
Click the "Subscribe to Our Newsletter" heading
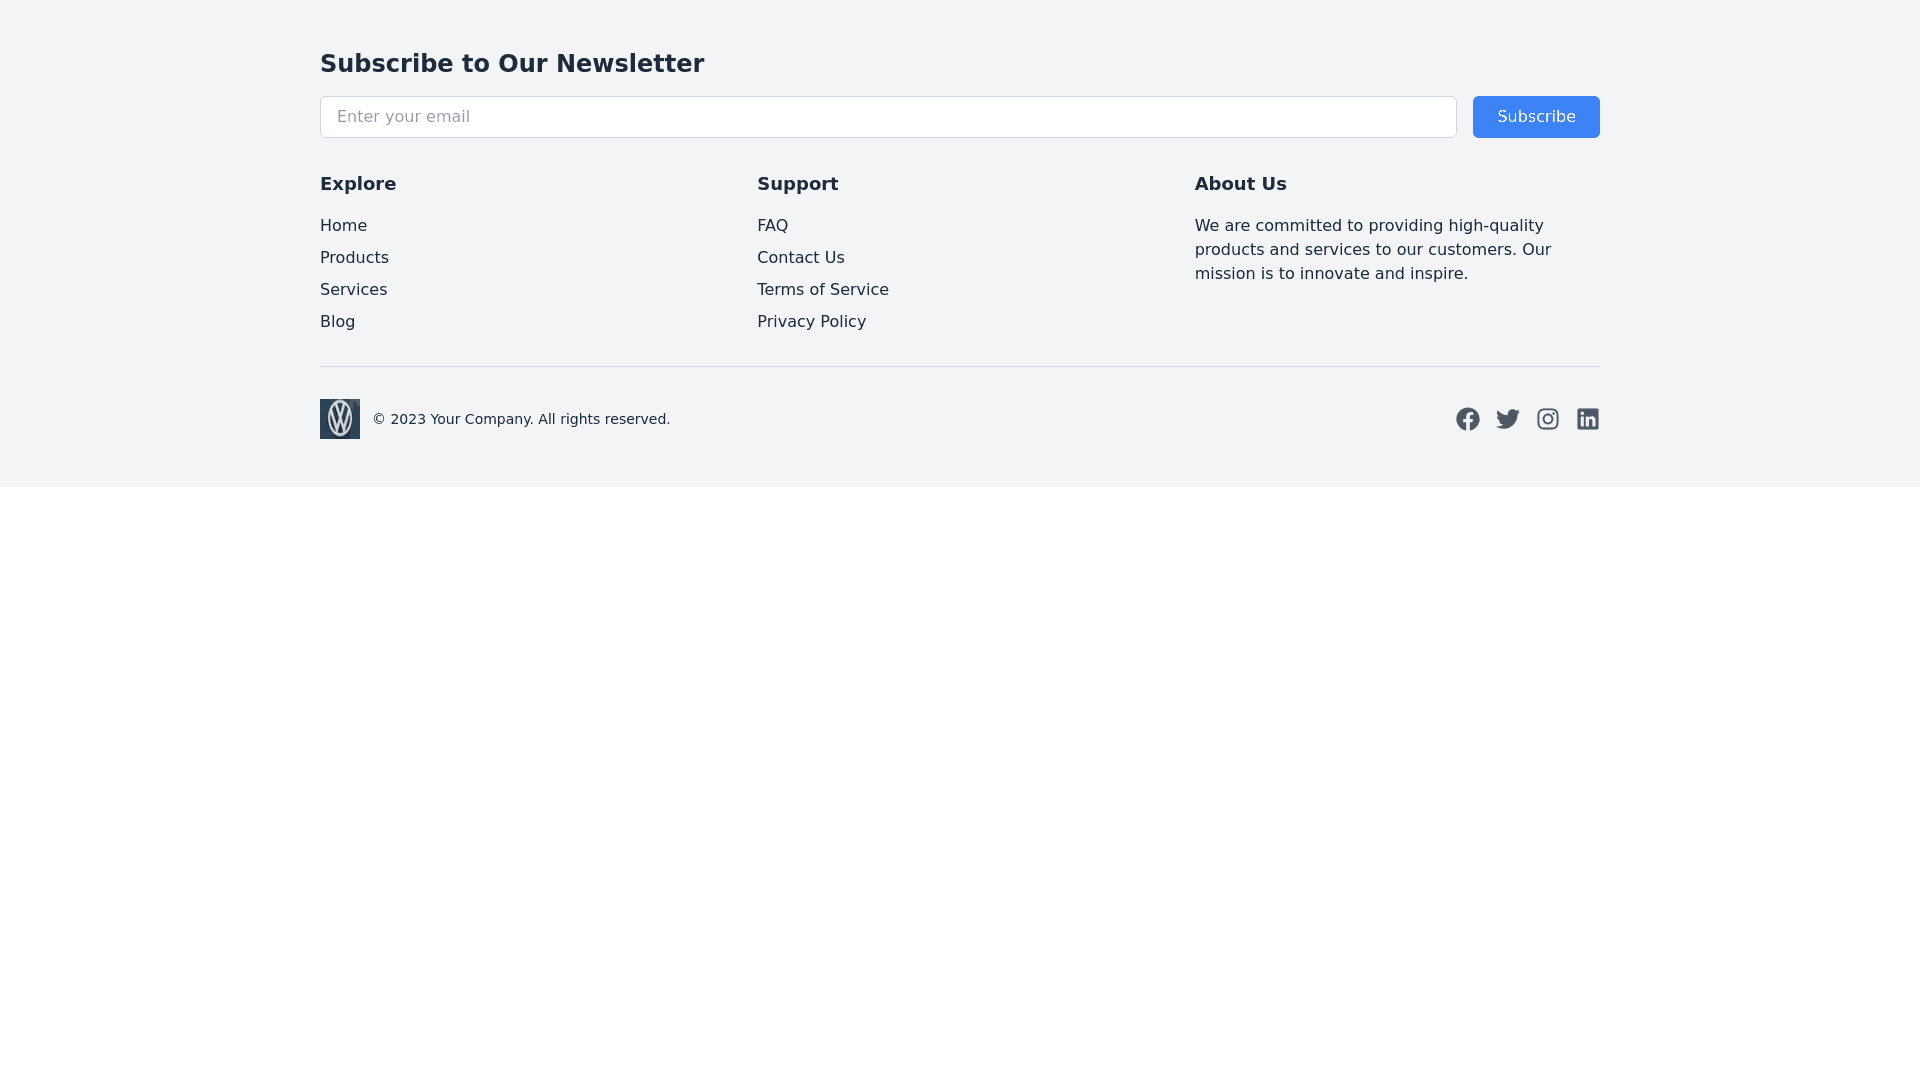[512, 64]
